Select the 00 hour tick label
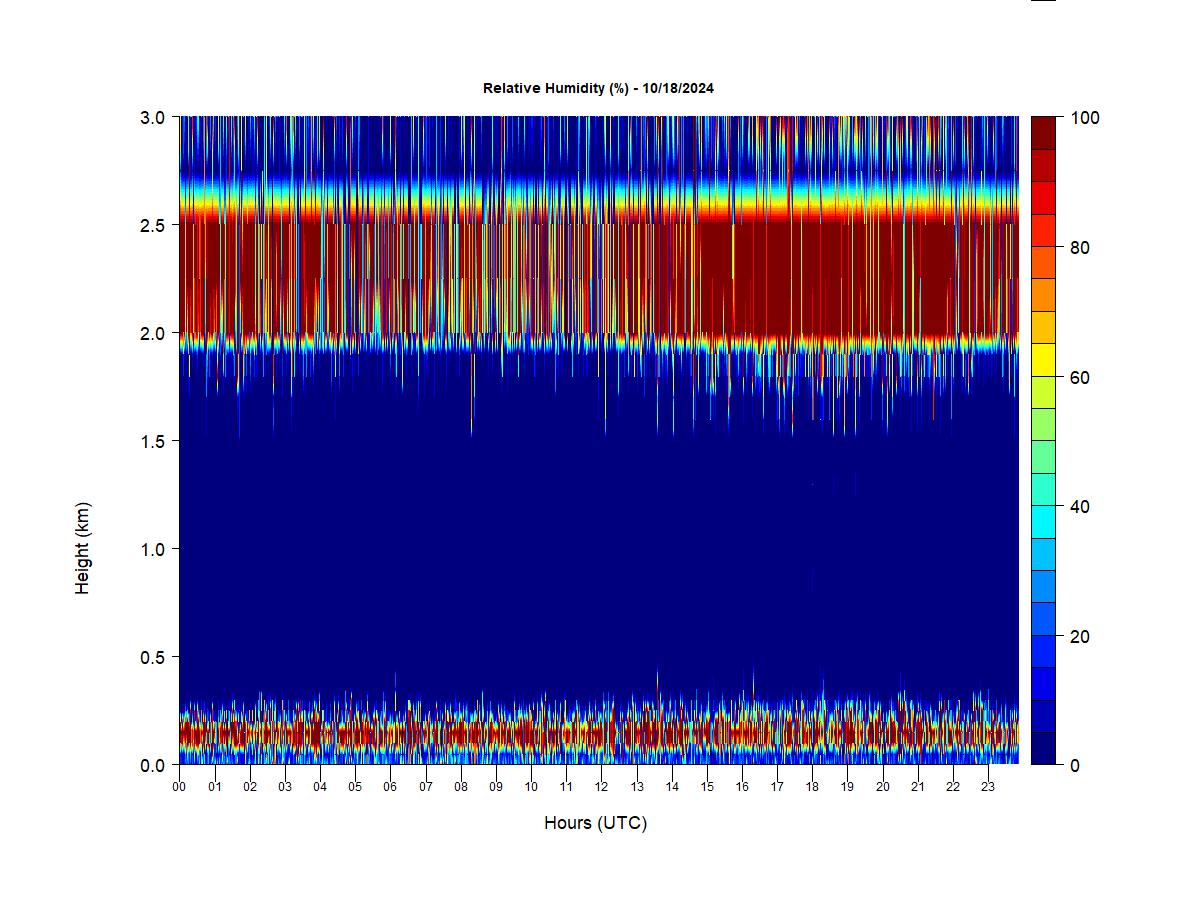 coord(179,787)
